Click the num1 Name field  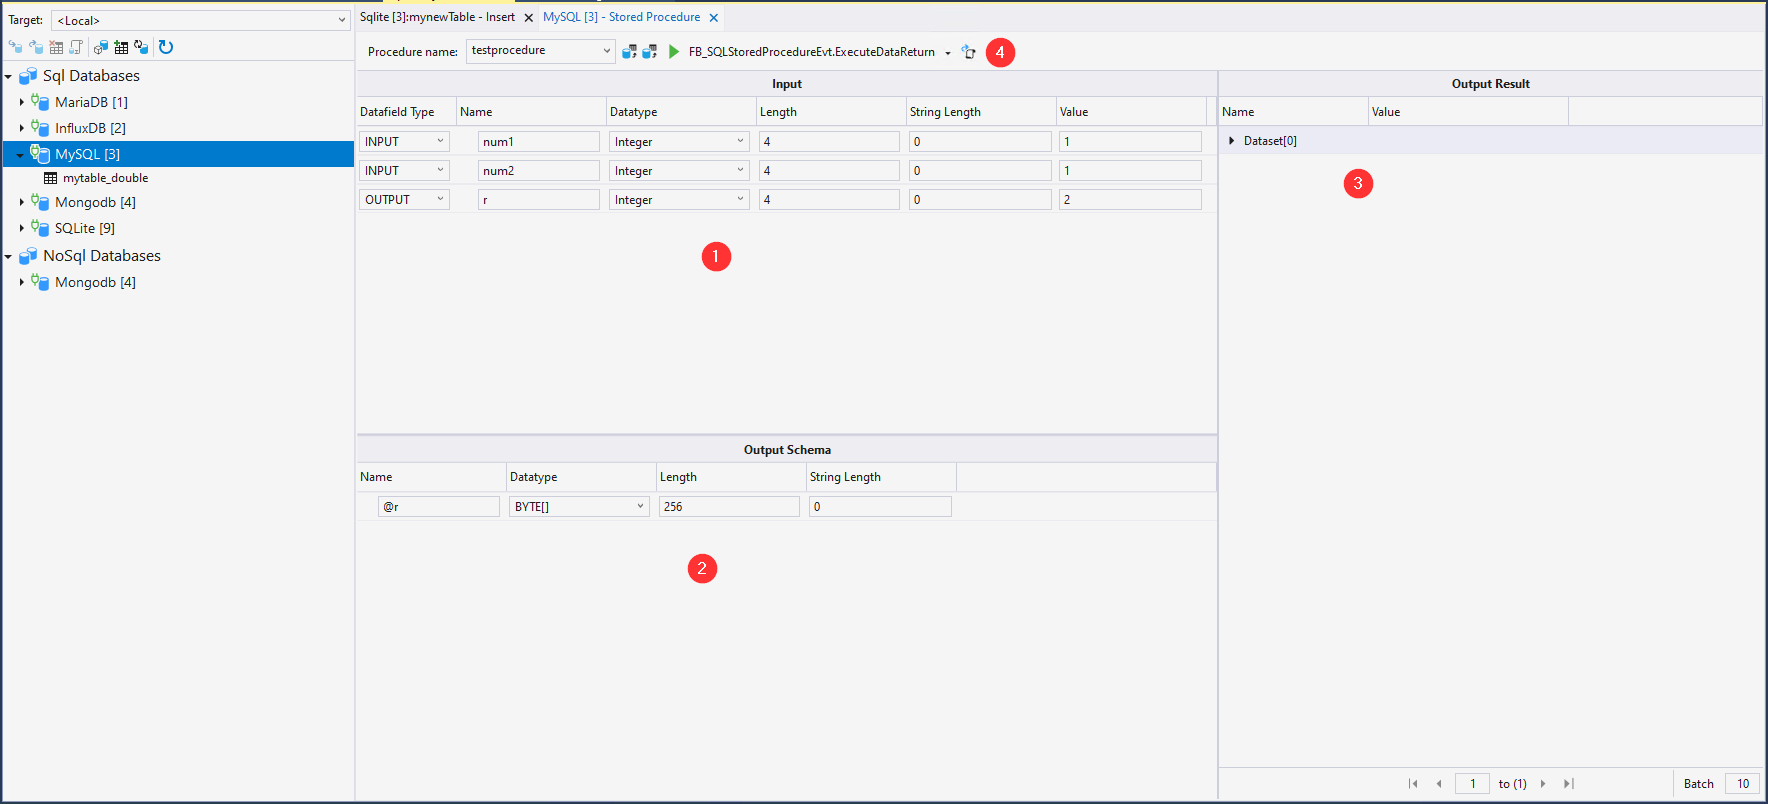538,142
